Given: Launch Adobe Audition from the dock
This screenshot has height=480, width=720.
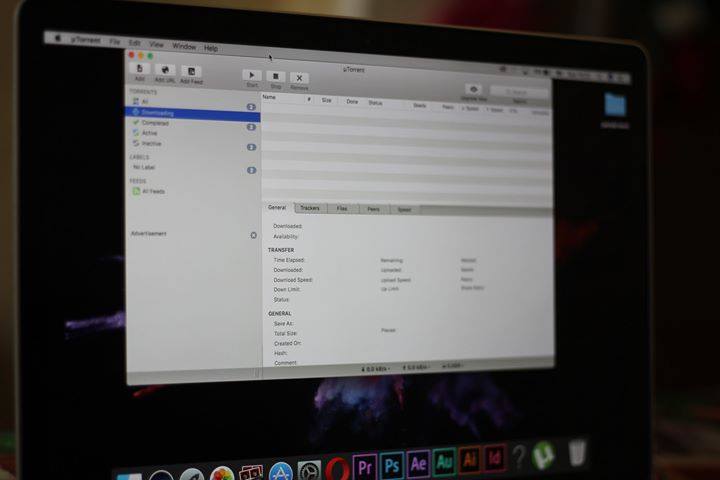Looking at the screenshot, I should coord(444,461).
